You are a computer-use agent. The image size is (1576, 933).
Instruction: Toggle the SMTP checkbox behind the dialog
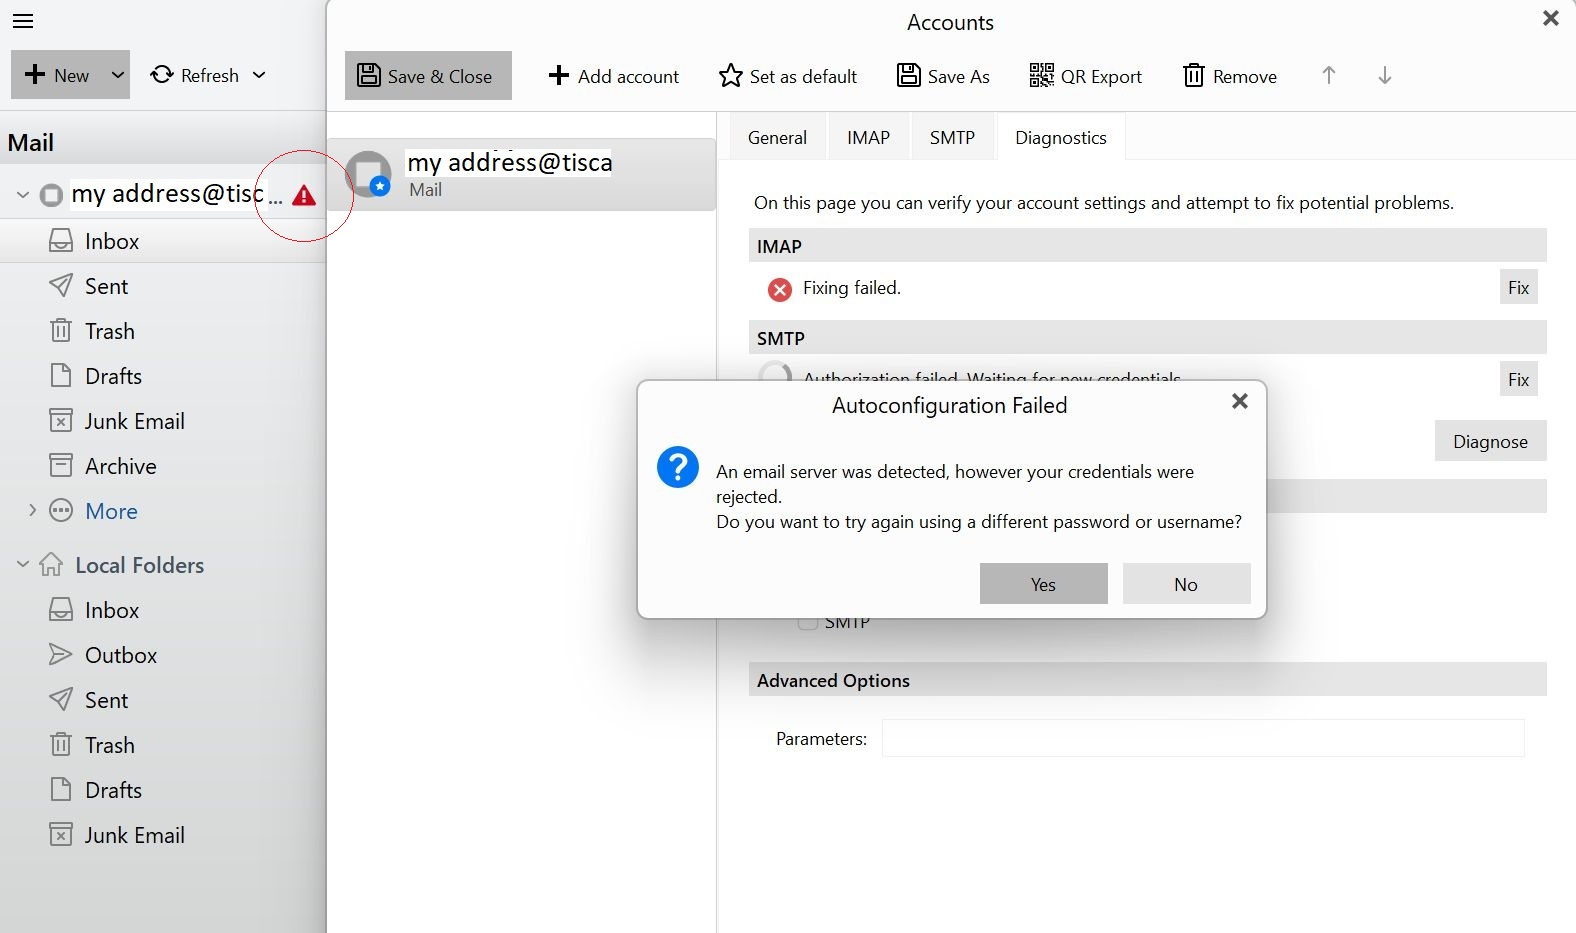point(807,624)
